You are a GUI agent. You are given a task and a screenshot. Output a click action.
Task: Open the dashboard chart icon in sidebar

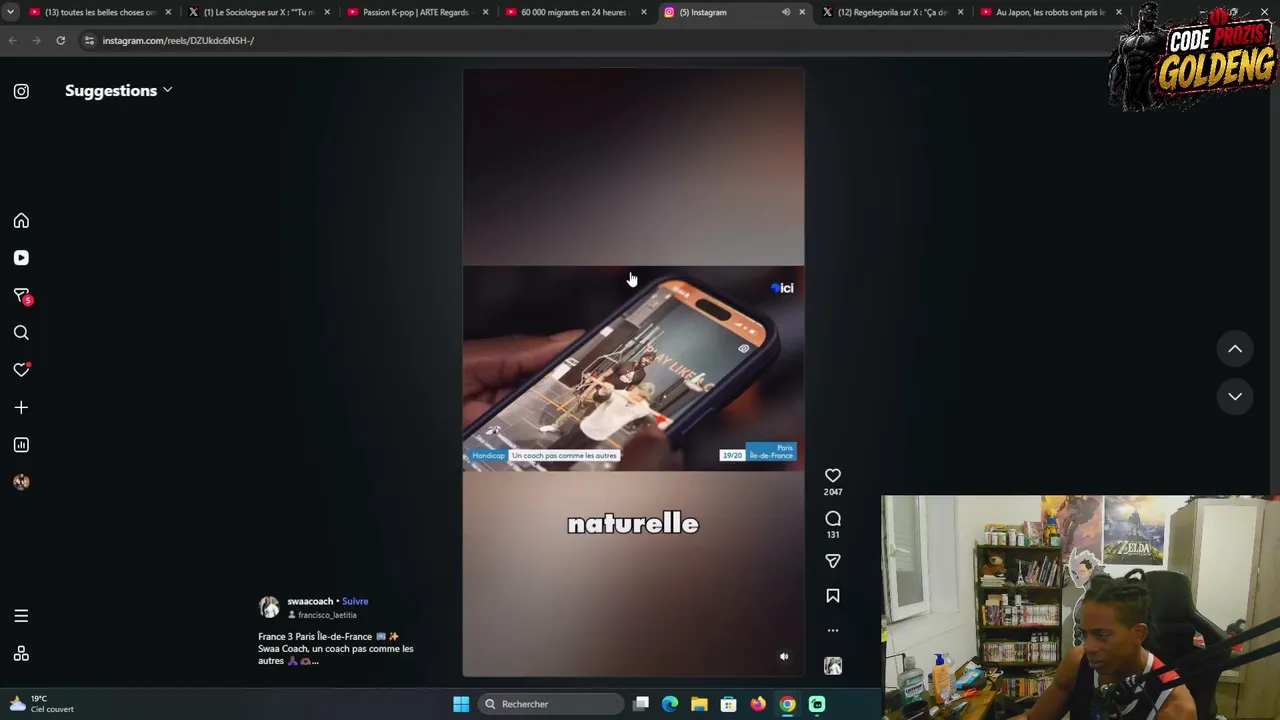pyautogui.click(x=21, y=445)
